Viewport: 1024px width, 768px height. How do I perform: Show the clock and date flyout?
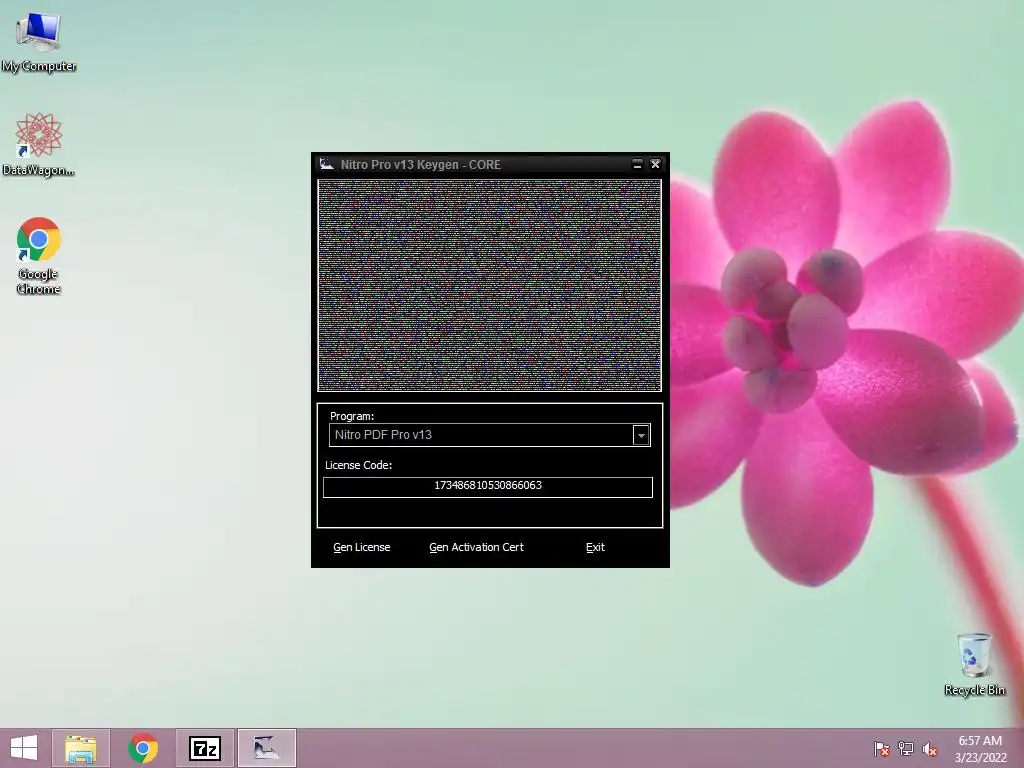(980, 748)
